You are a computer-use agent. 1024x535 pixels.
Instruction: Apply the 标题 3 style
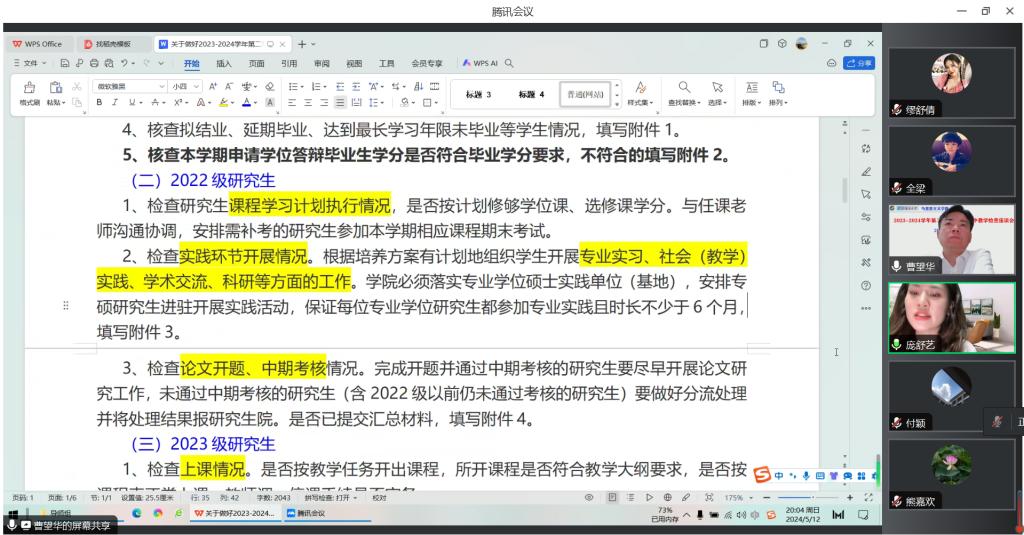tap(478, 95)
